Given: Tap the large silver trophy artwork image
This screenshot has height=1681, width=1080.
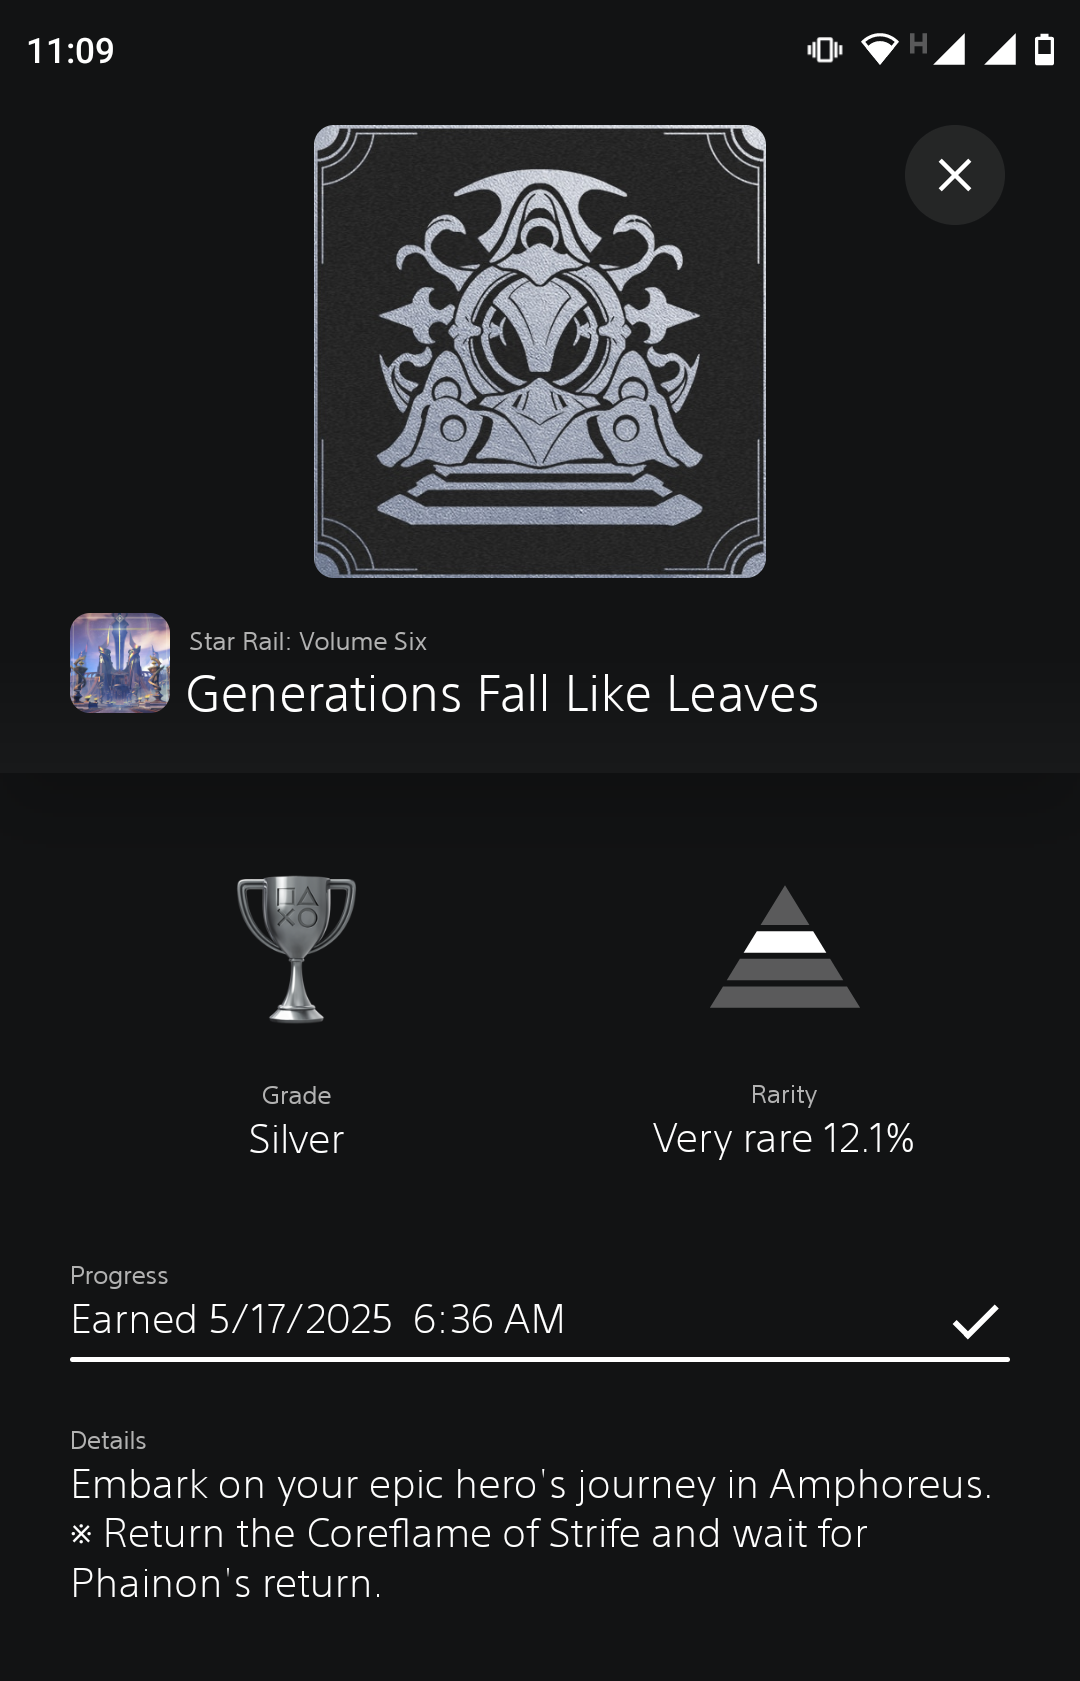Looking at the screenshot, I should pos(540,351).
